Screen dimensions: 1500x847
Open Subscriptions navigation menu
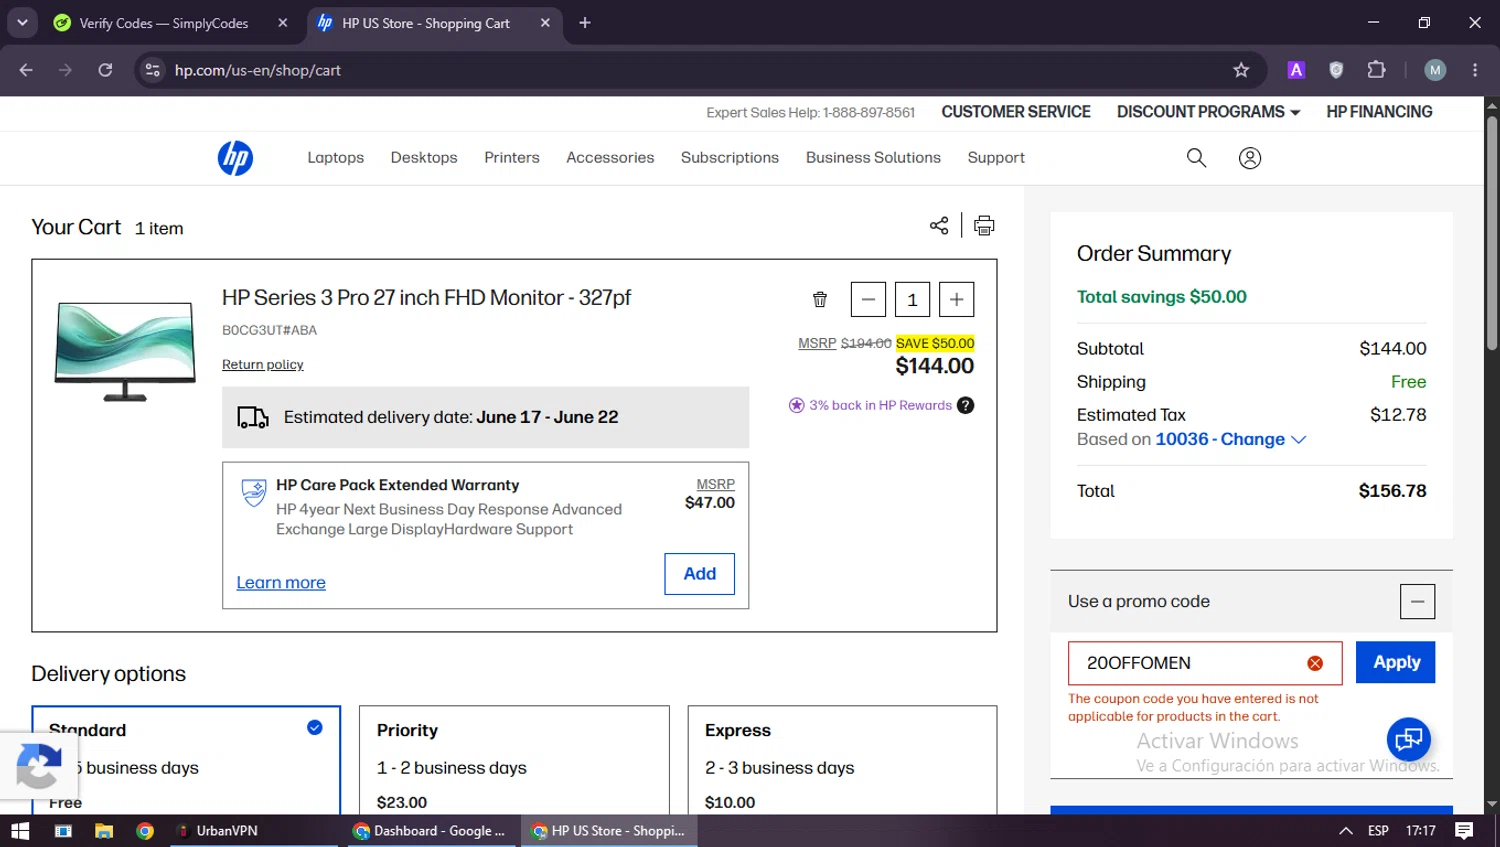coord(730,158)
